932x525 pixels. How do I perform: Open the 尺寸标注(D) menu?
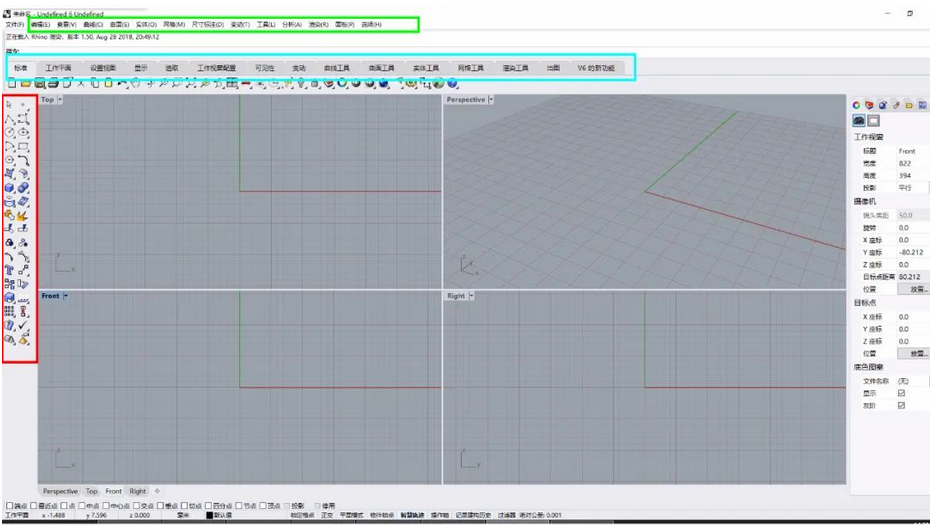[x=207, y=25]
